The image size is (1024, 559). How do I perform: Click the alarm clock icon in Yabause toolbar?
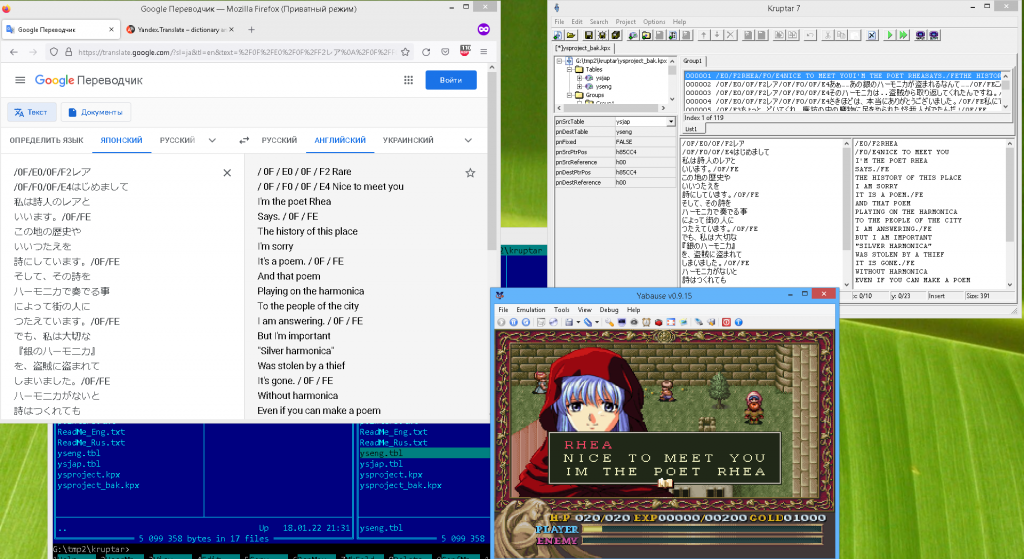(646, 322)
